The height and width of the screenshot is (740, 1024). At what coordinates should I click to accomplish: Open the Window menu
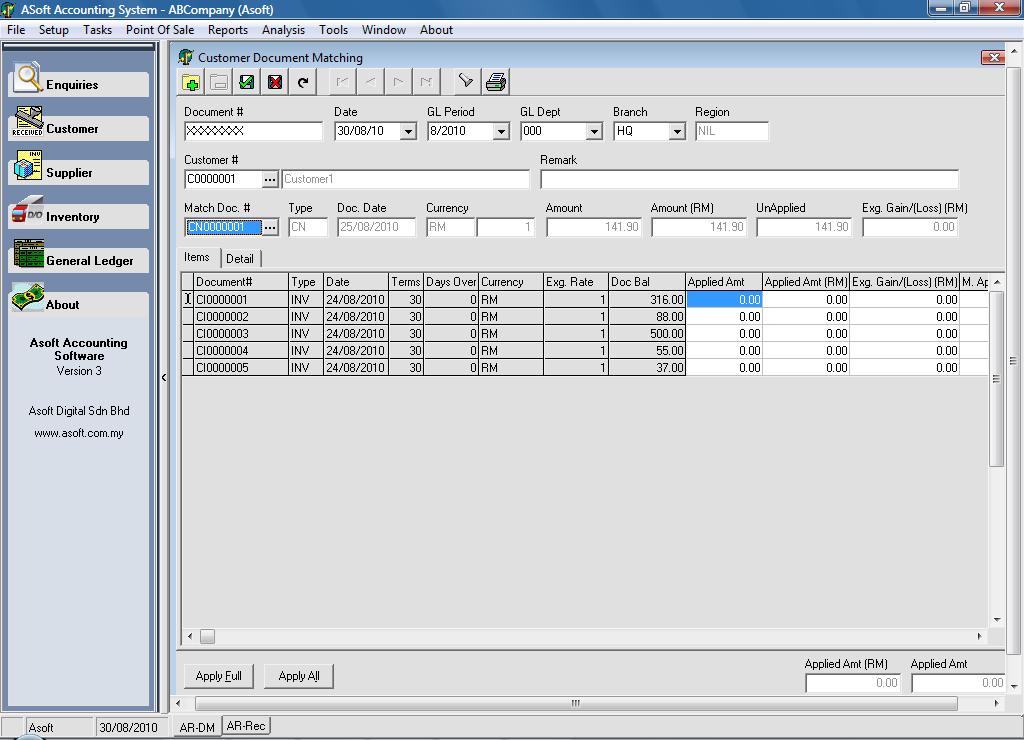click(x=384, y=30)
